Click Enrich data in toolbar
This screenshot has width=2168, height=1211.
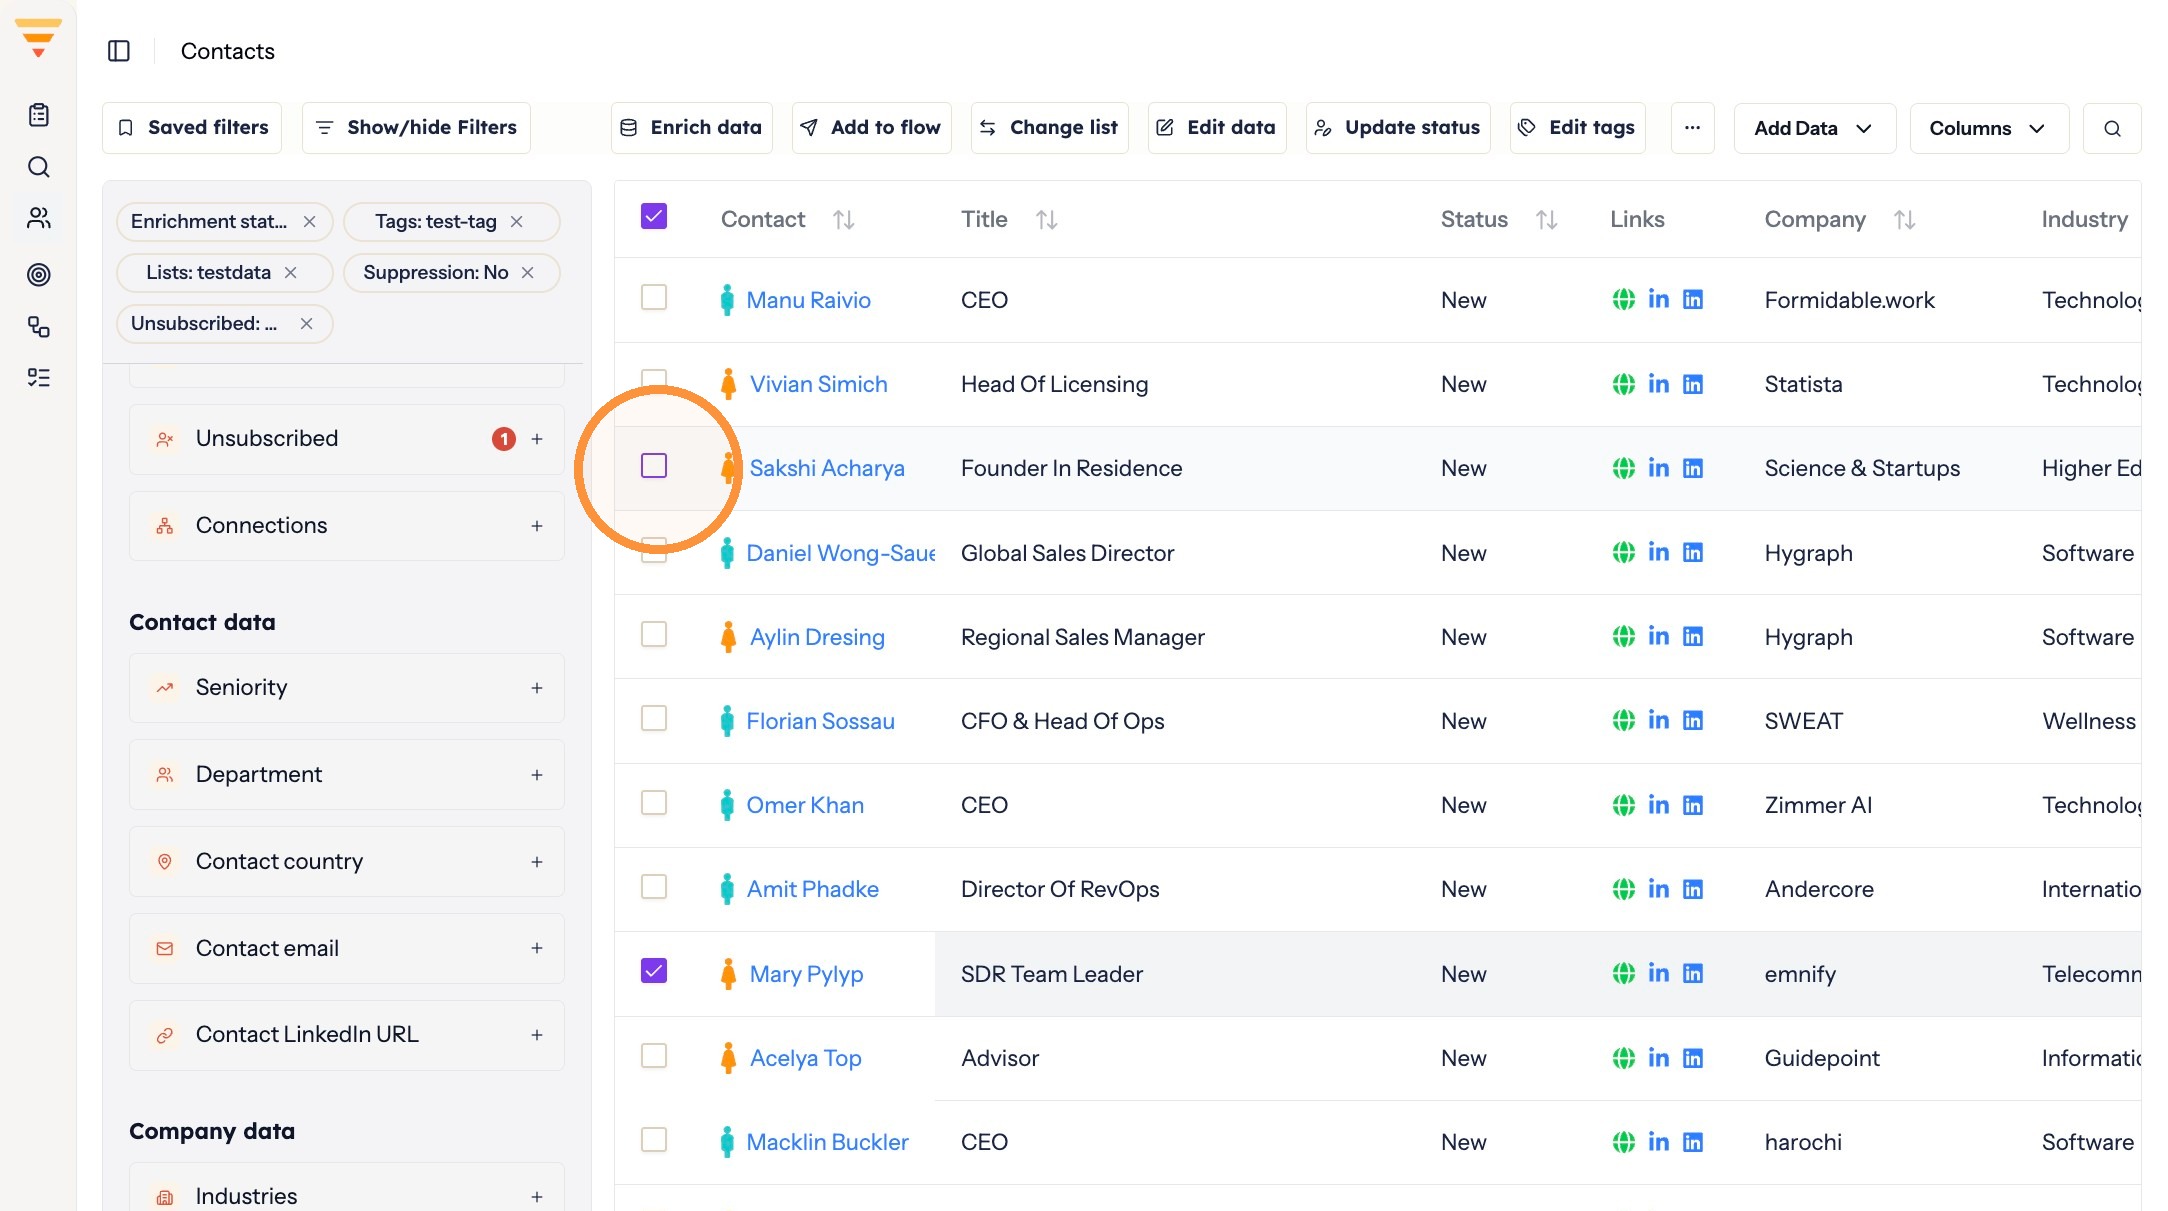point(691,128)
